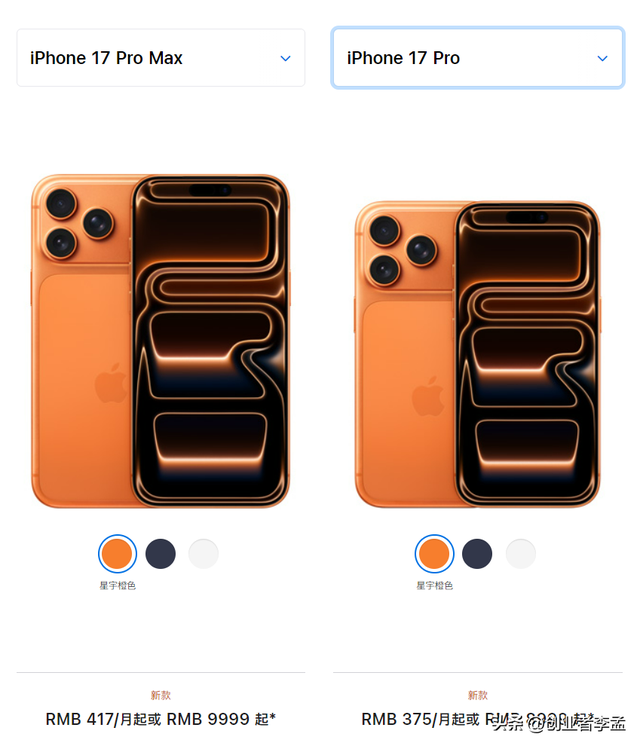Click the iPhone 17 Pro Max product image
Screen dimensions: 640x746
[x=161, y=341]
